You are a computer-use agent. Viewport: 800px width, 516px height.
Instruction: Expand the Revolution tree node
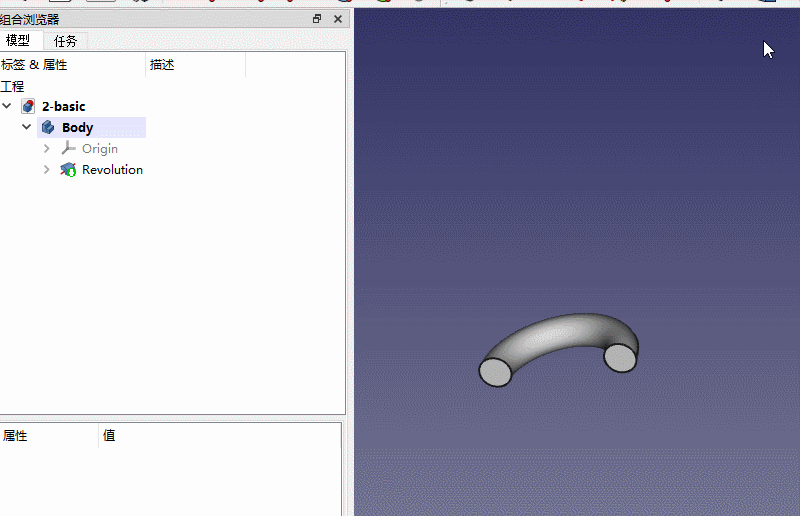pos(46,170)
